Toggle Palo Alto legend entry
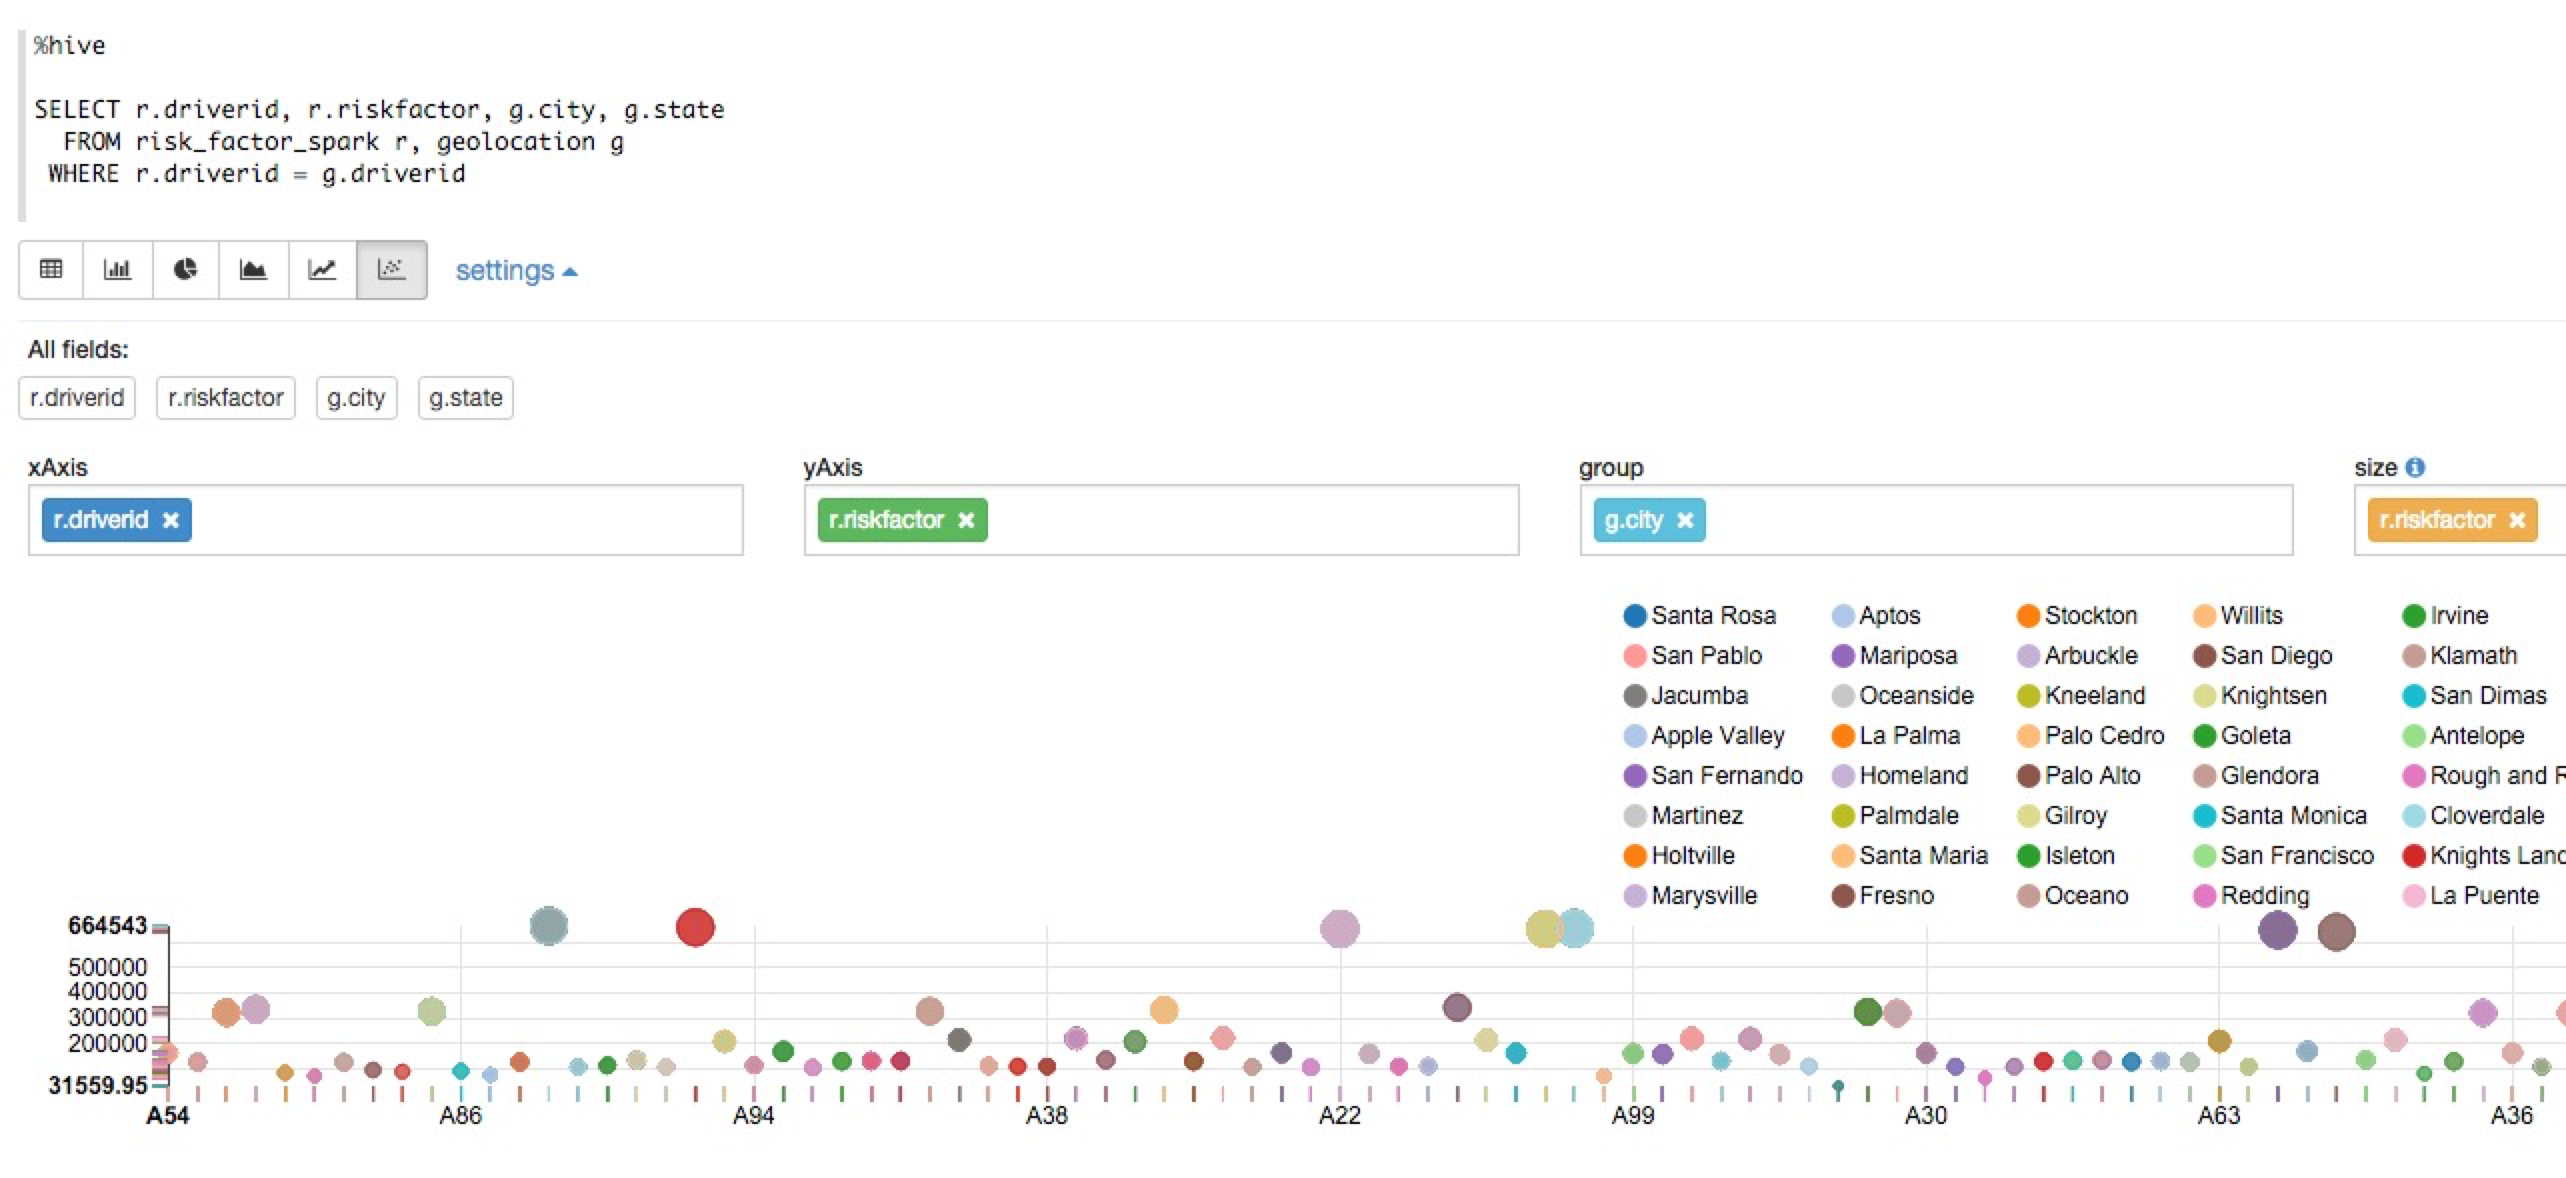The width and height of the screenshot is (2566, 1178). tap(2080, 775)
